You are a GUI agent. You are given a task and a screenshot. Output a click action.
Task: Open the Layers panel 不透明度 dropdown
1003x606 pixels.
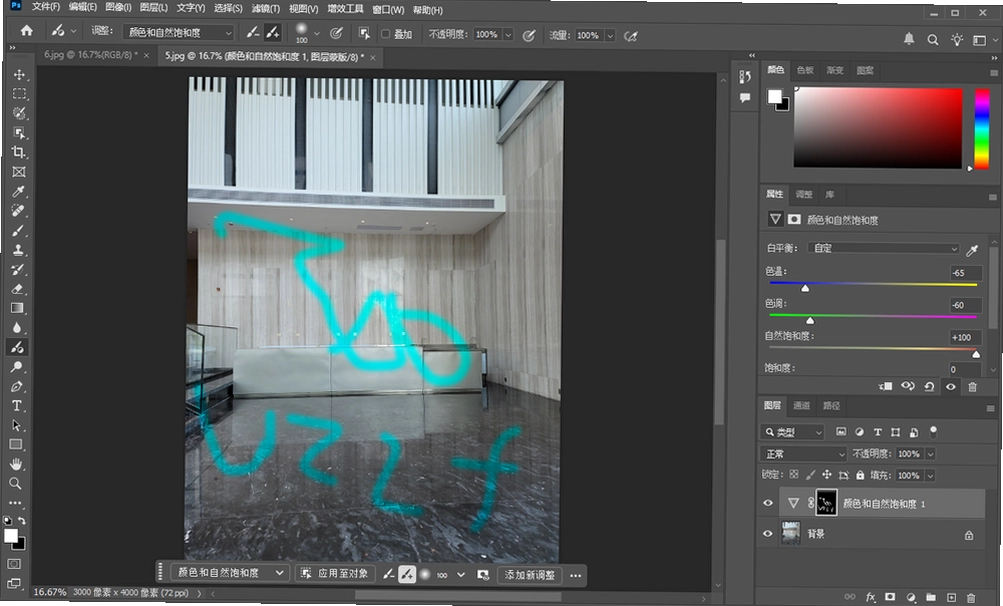point(931,454)
